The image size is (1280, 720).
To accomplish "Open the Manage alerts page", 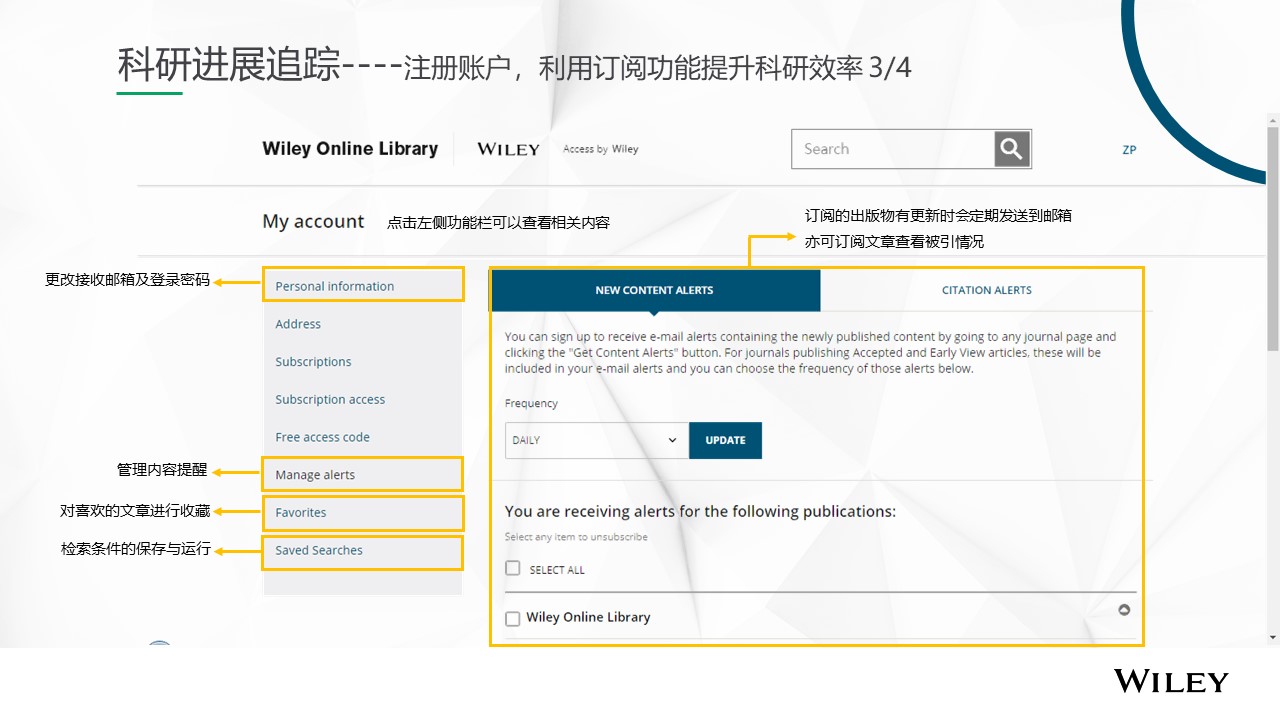I will tap(314, 474).
